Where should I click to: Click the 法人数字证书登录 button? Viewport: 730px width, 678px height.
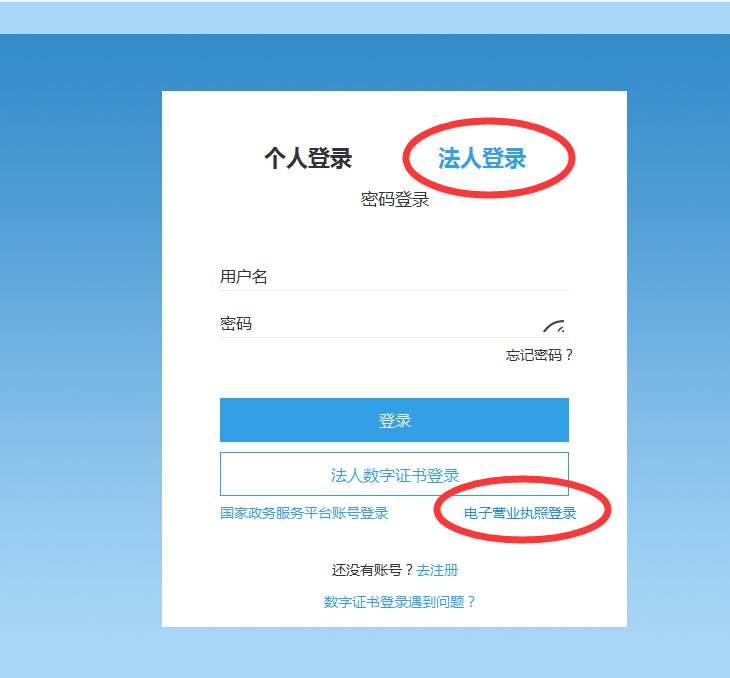coord(394,474)
